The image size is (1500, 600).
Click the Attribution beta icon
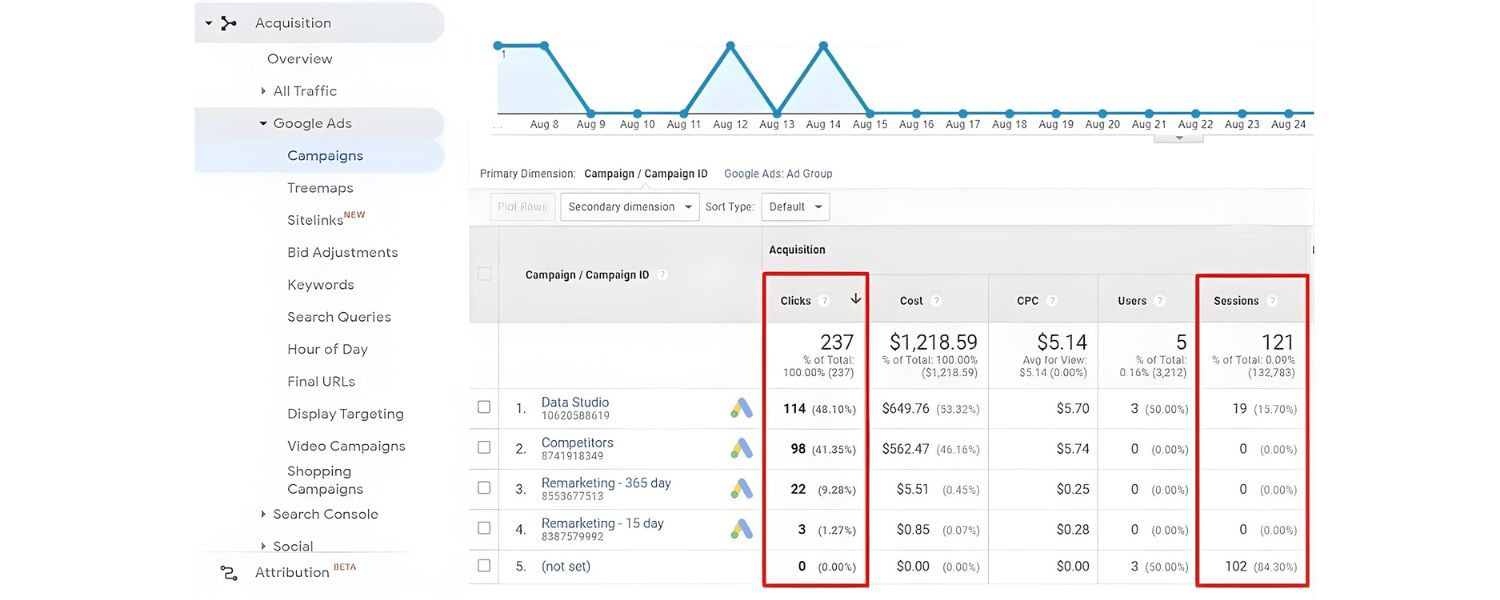click(x=227, y=572)
